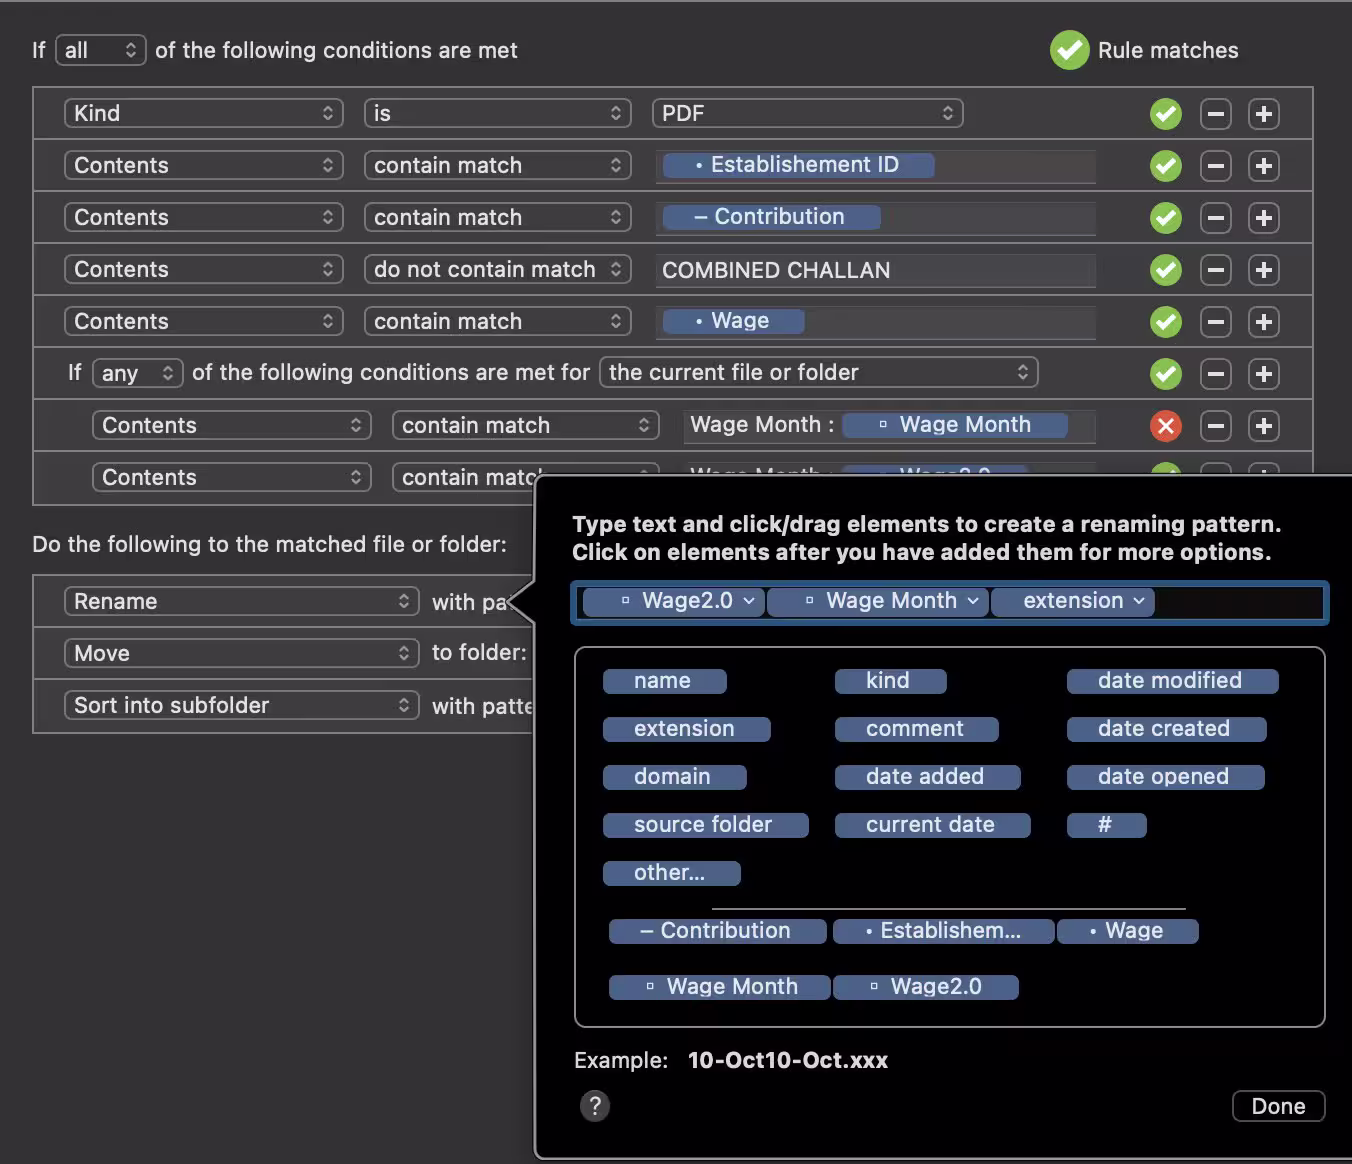Click the Wage Month token in condition field
The height and width of the screenshot is (1164, 1352).
click(955, 425)
